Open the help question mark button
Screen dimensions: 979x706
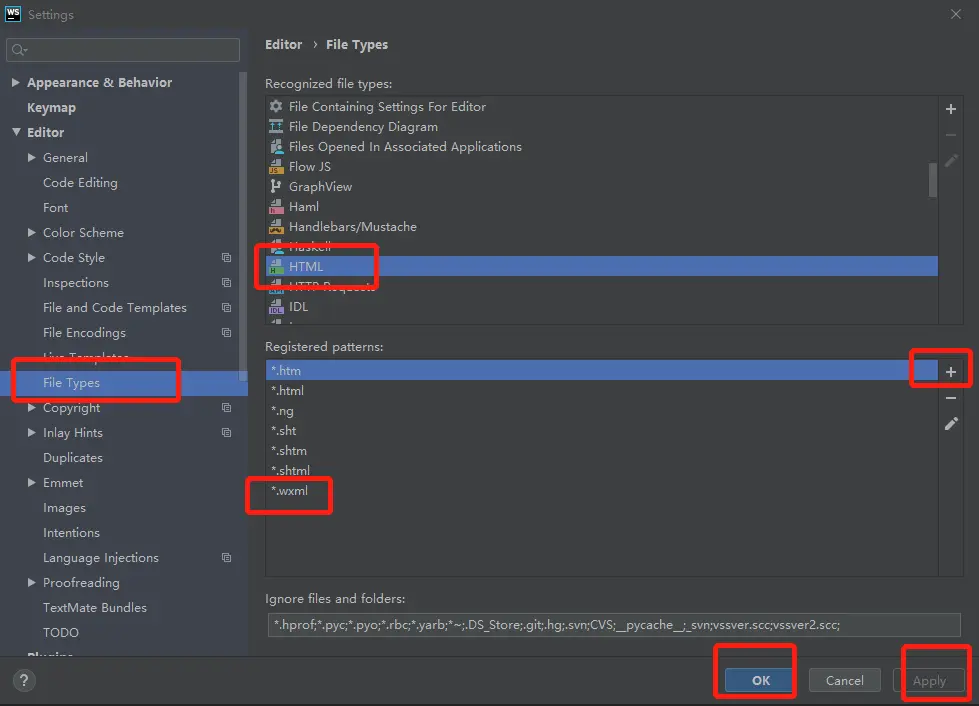(24, 680)
